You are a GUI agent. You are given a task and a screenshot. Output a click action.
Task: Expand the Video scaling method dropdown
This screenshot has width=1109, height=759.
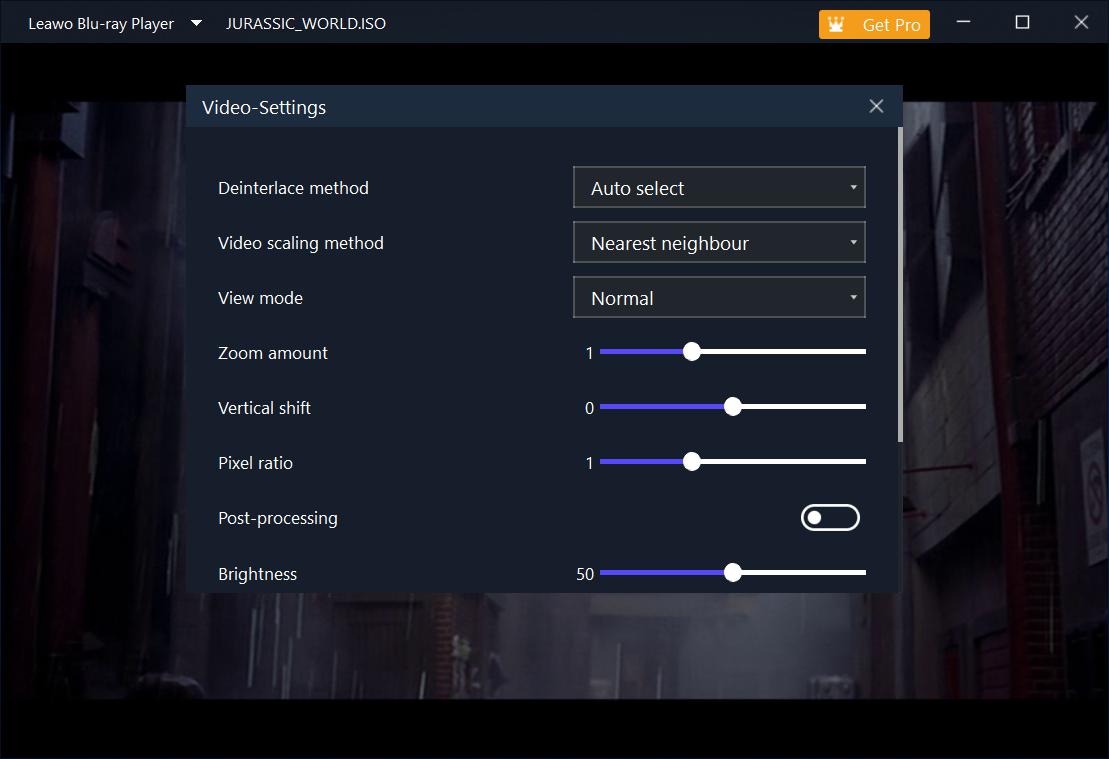click(x=719, y=243)
